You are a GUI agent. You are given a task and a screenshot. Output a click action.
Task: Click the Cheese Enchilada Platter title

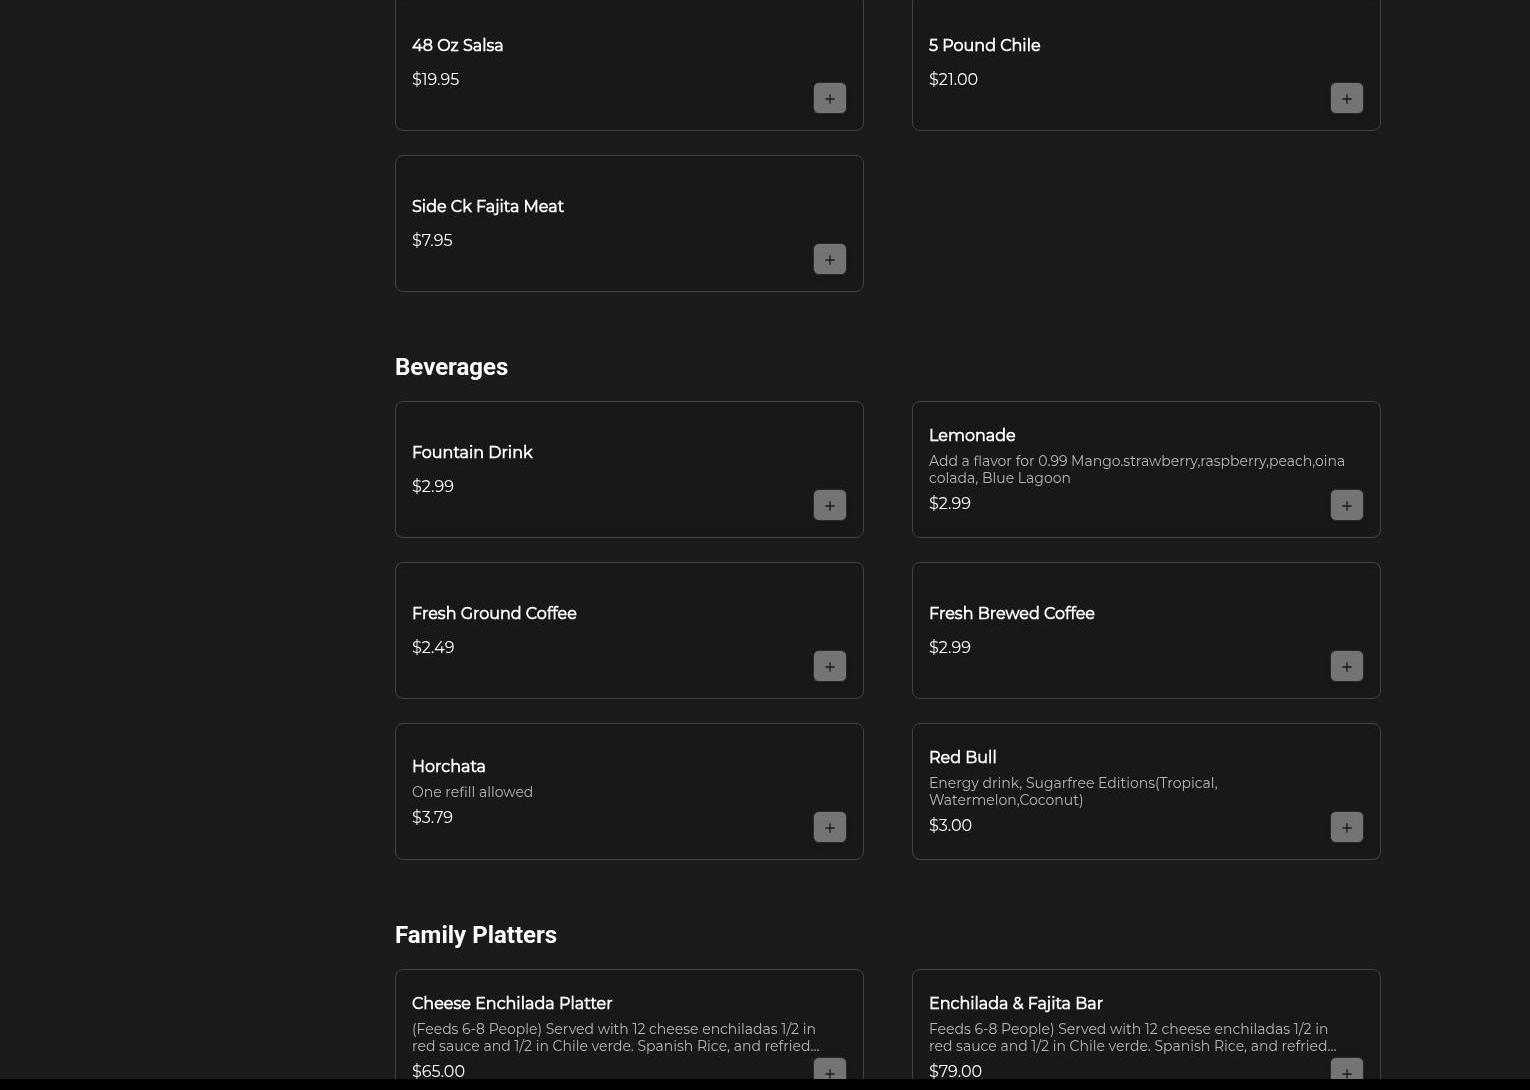coord(511,1003)
